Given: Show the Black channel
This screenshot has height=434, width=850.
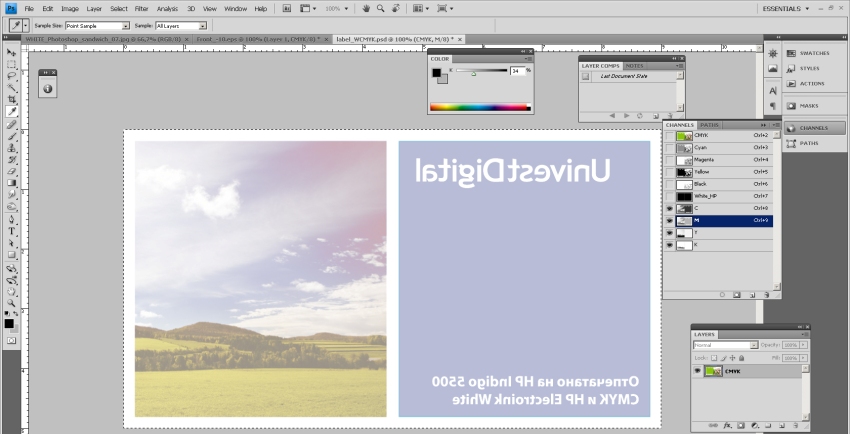Looking at the screenshot, I should pyautogui.click(x=670, y=184).
